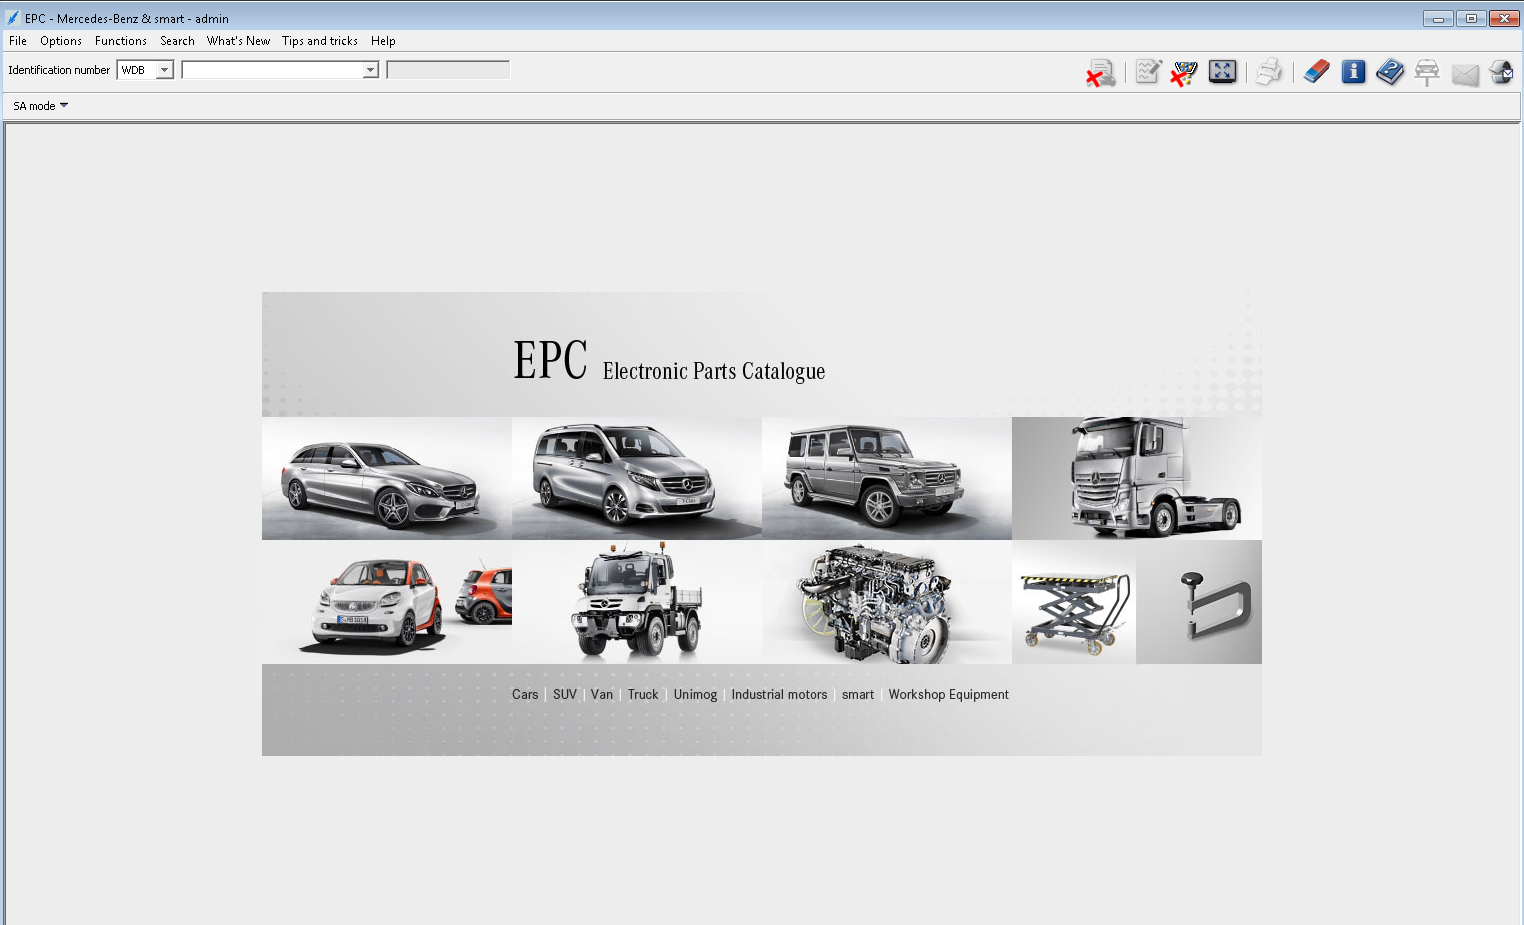This screenshot has width=1524, height=925.
Task: Open the notepad editor icon
Action: pos(1147,71)
